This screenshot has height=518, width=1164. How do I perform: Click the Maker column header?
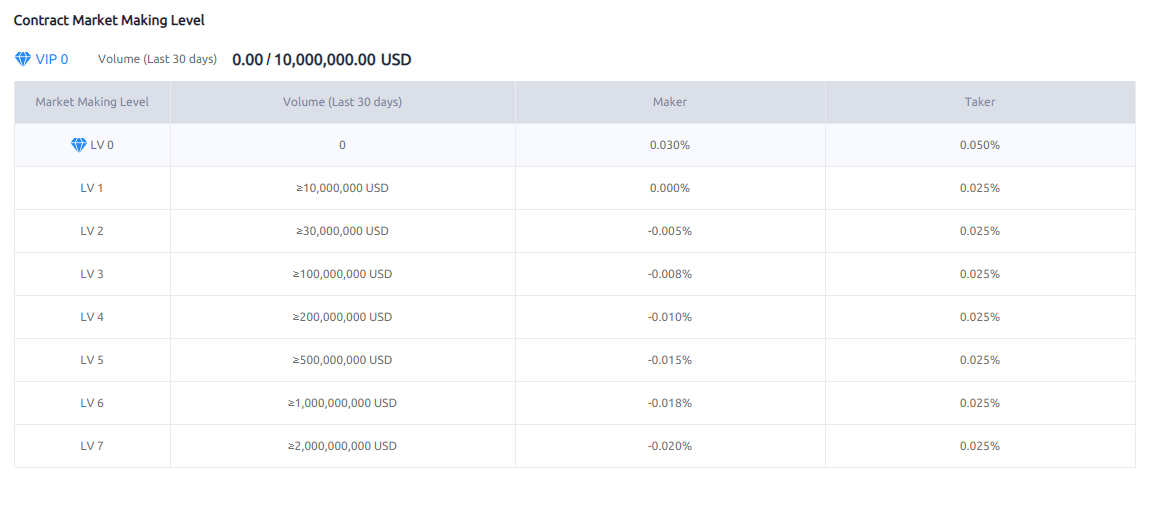click(x=670, y=102)
